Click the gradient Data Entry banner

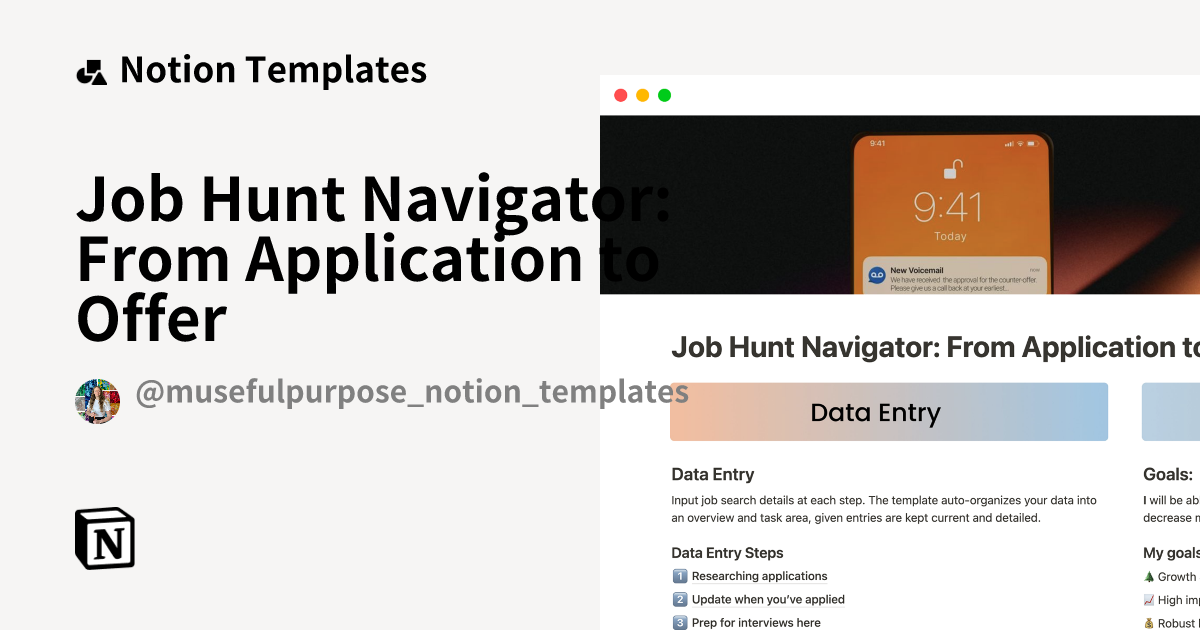click(x=888, y=411)
